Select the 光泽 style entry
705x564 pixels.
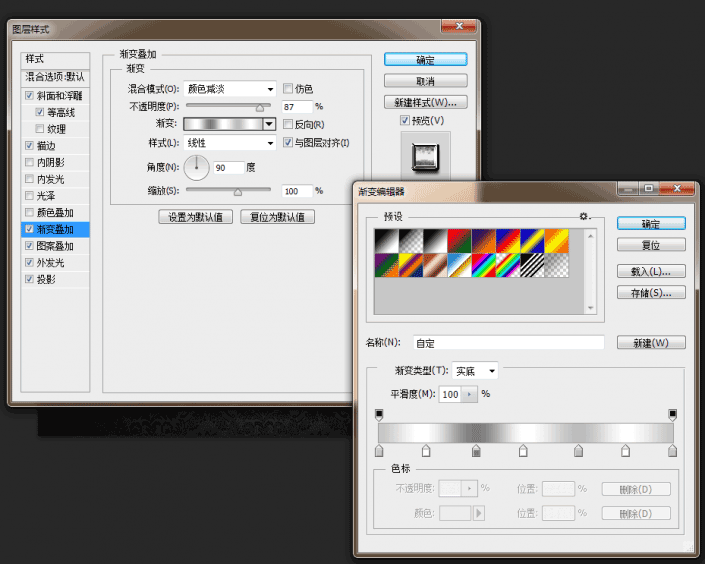[x=55, y=196]
